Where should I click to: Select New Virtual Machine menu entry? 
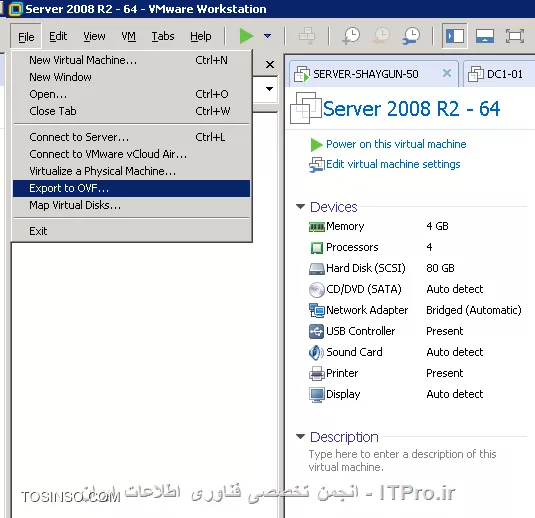131,60
